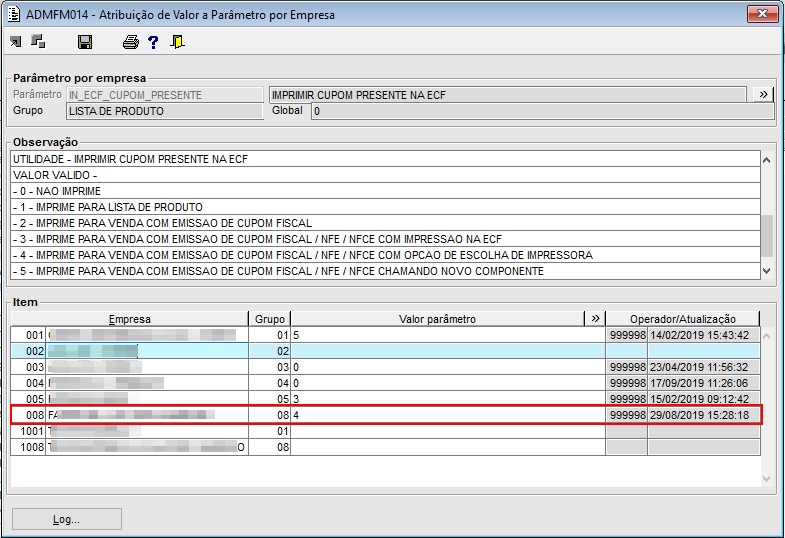Open help with the question mark icon

tap(153, 42)
